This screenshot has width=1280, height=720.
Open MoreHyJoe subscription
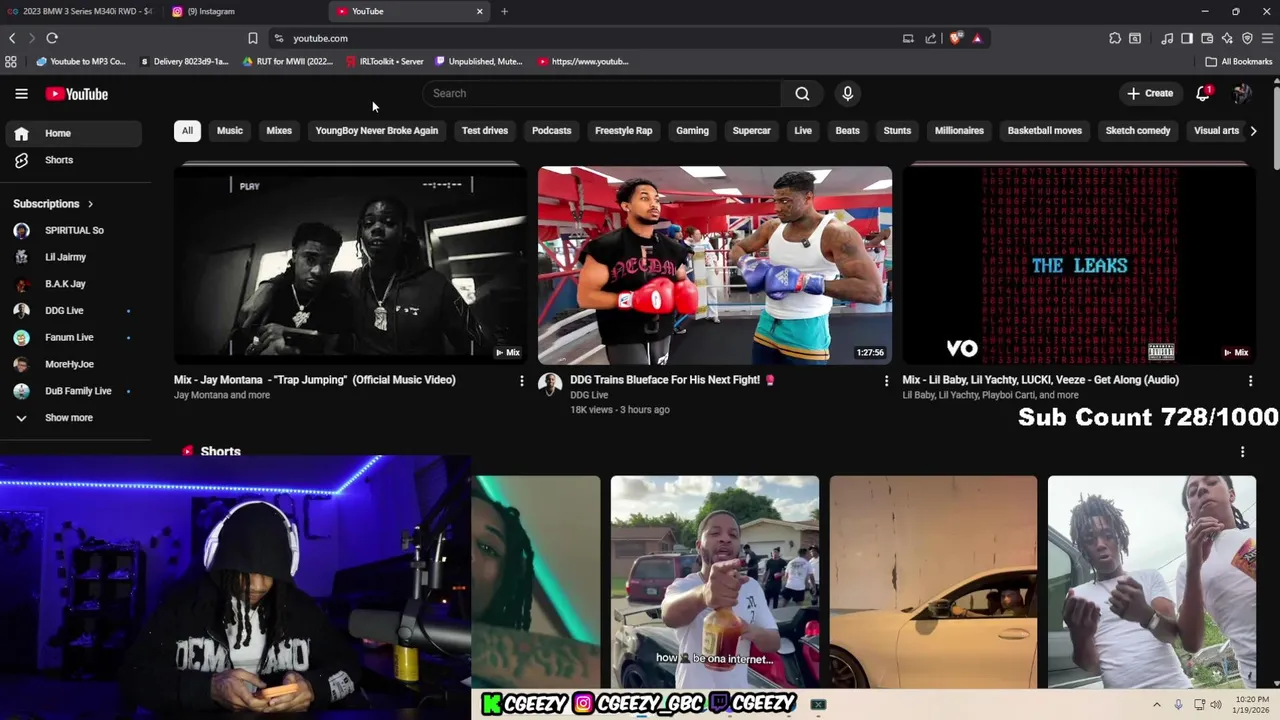pyautogui.click(x=73, y=364)
